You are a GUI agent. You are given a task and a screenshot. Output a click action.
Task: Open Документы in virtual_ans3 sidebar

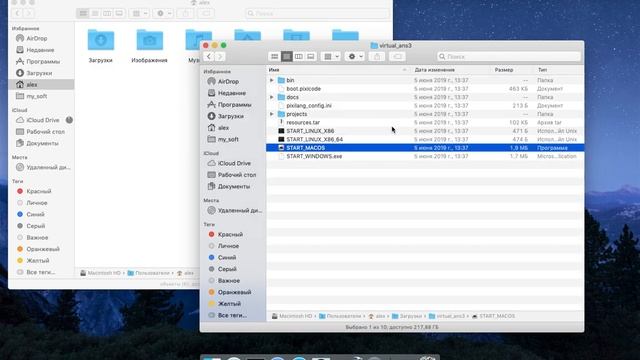click(x=233, y=187)
